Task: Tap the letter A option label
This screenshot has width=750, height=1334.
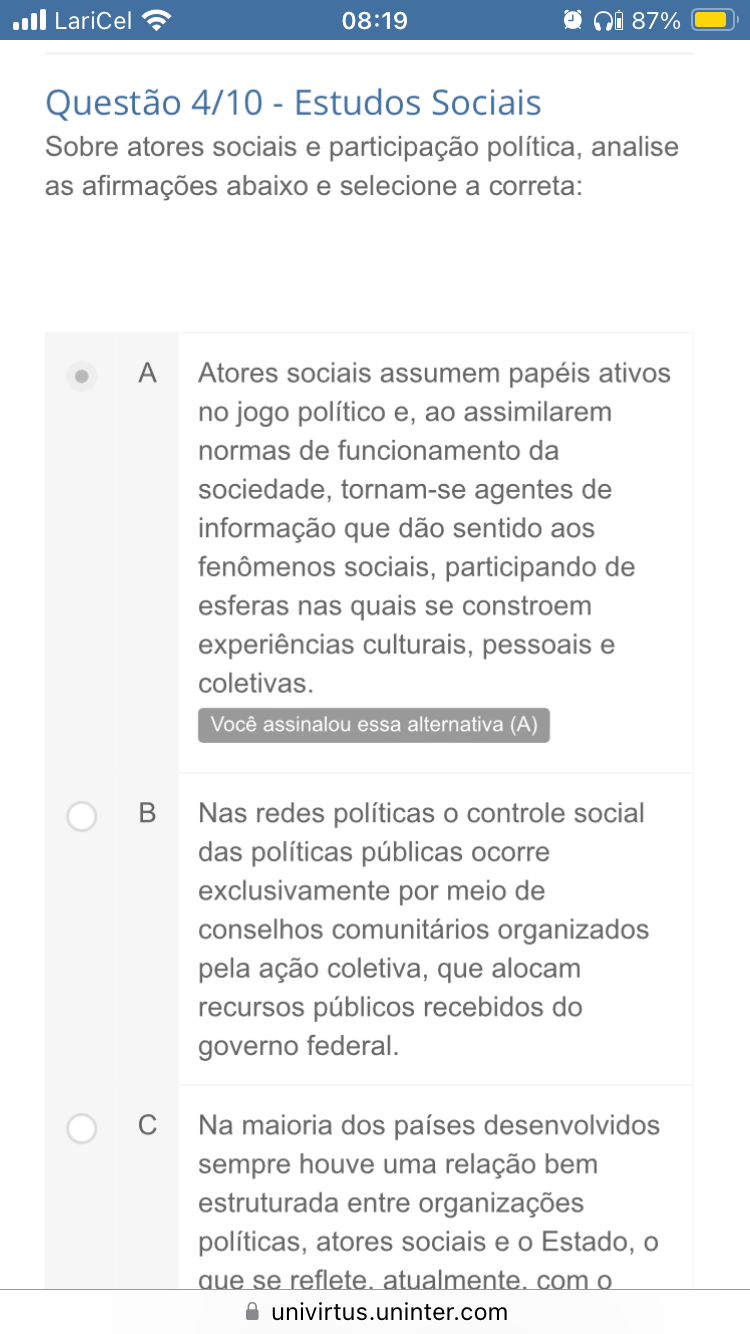Action: (x=148, y=374)
